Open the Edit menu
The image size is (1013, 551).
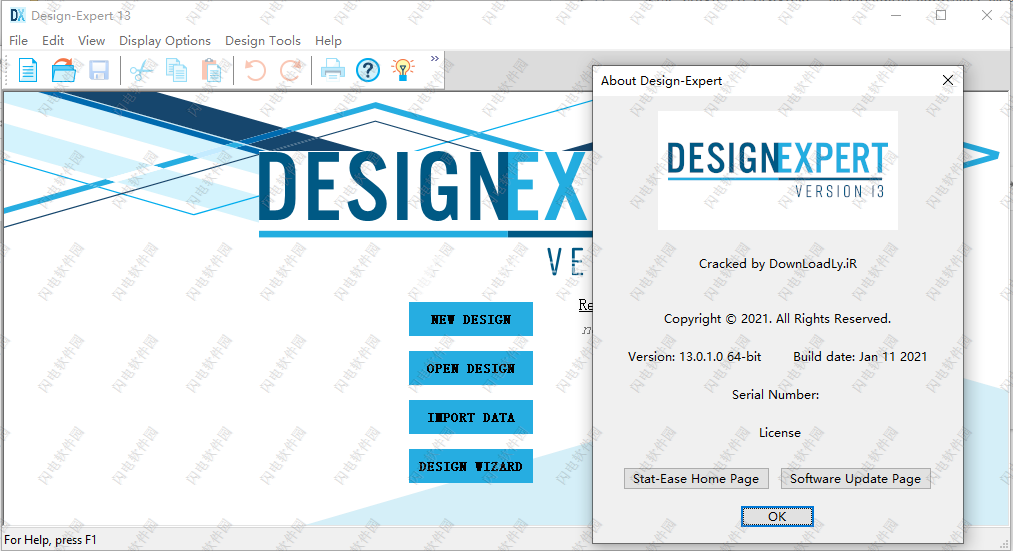[x=53, y=41]
